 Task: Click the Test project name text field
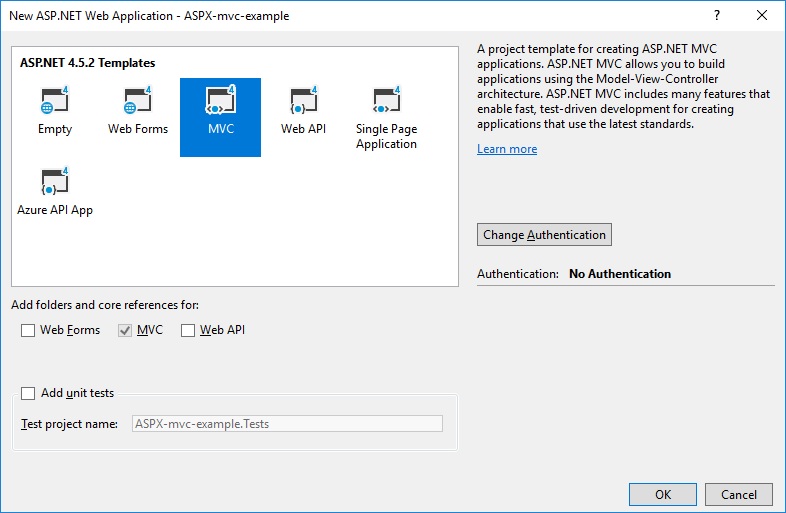point(287,423)
